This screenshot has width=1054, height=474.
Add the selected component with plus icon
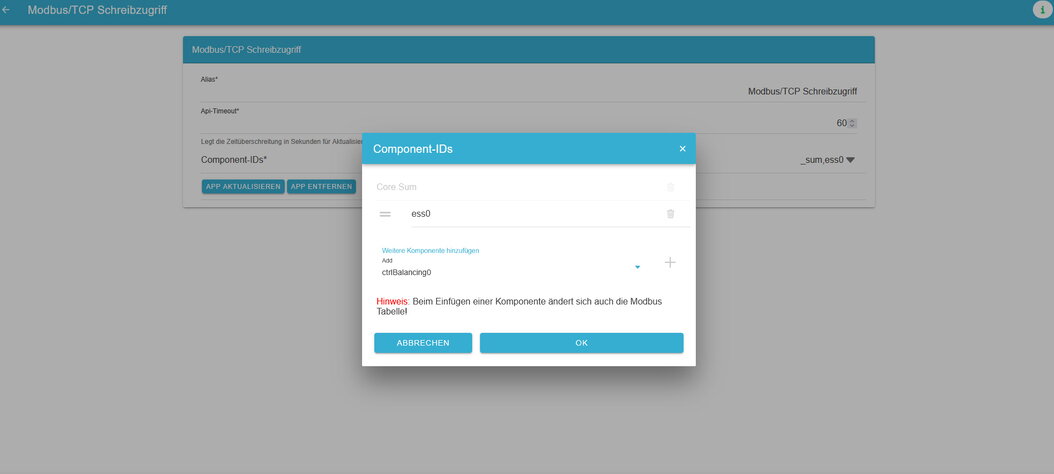(670, 262)
